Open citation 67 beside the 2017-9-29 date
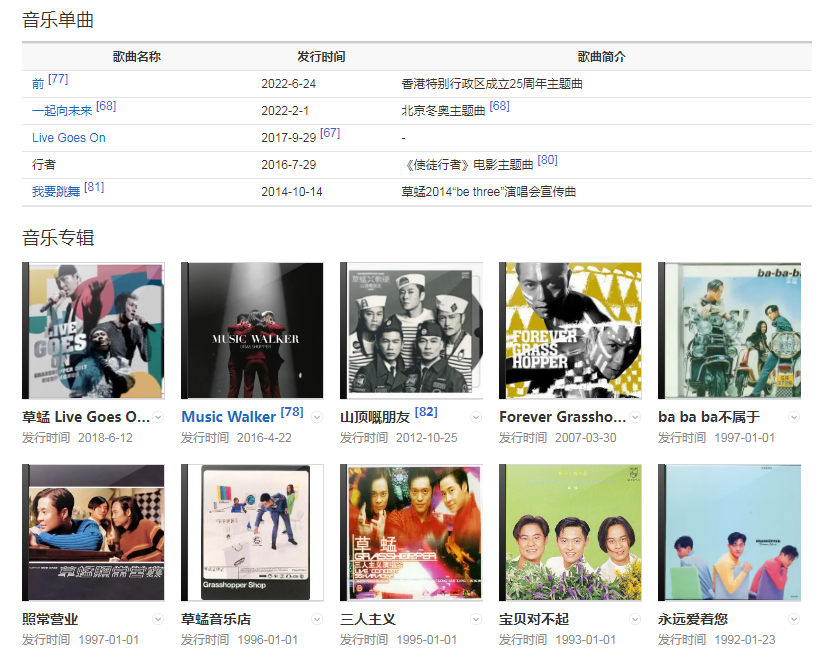The image size is (822, 660). click(330, 133)
